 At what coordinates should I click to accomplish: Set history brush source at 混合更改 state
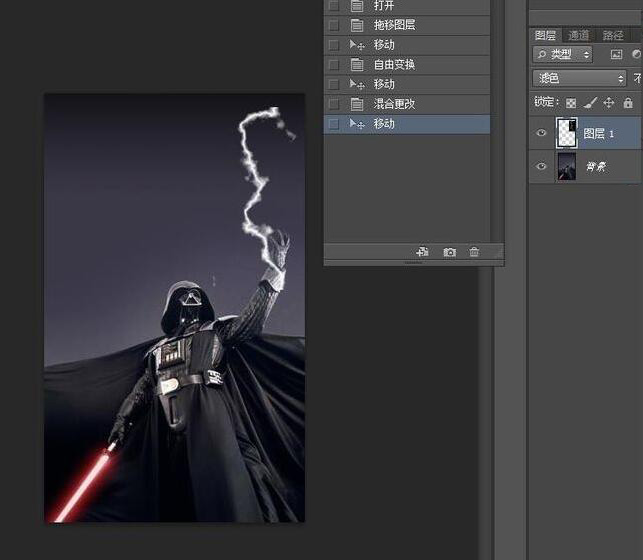click(x=334, y=104)
